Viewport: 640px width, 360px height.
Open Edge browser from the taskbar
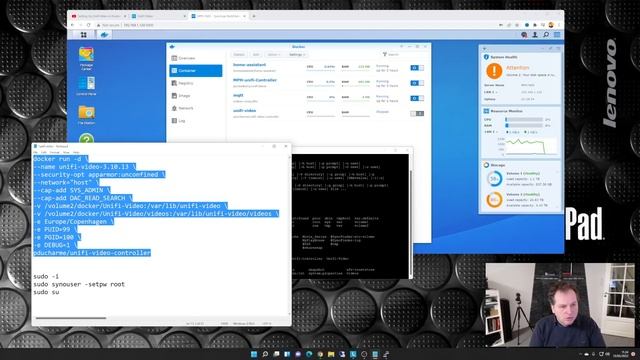309,354
